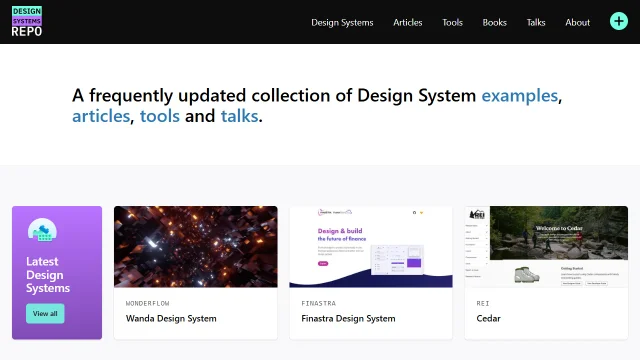Go to the Tools nav item

tap(452, 22)
